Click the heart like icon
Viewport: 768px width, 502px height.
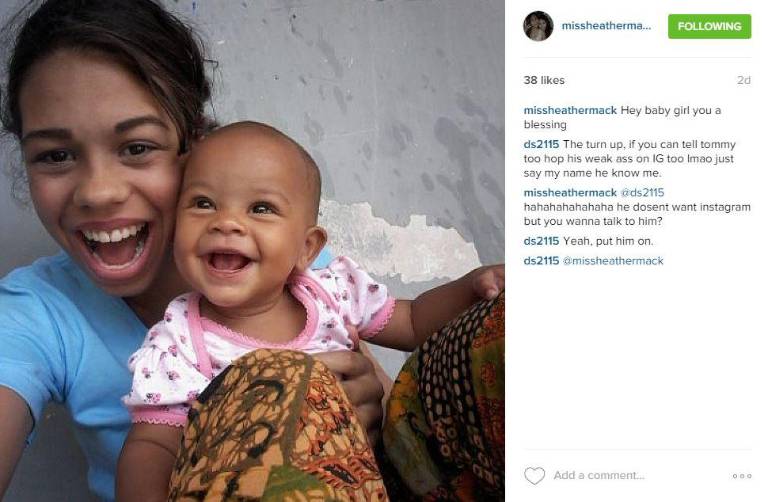tap(534, 476)
